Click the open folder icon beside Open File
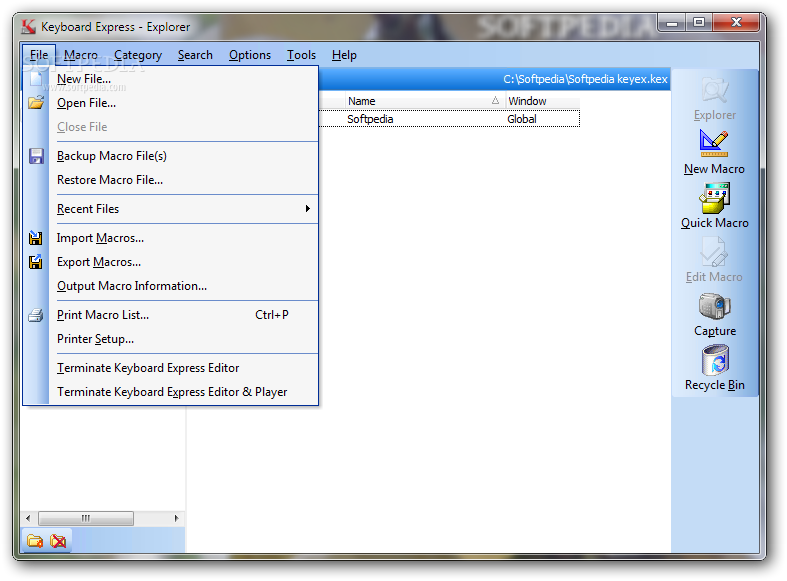Viewport: 787px width, 581px height. click(36, 103)
